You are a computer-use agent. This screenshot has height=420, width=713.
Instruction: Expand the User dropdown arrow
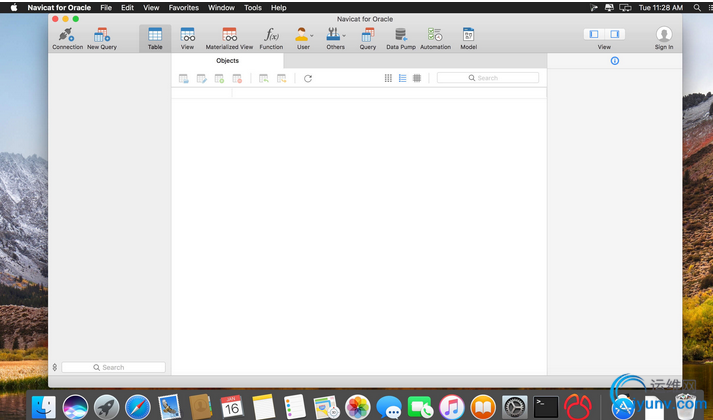312,35
